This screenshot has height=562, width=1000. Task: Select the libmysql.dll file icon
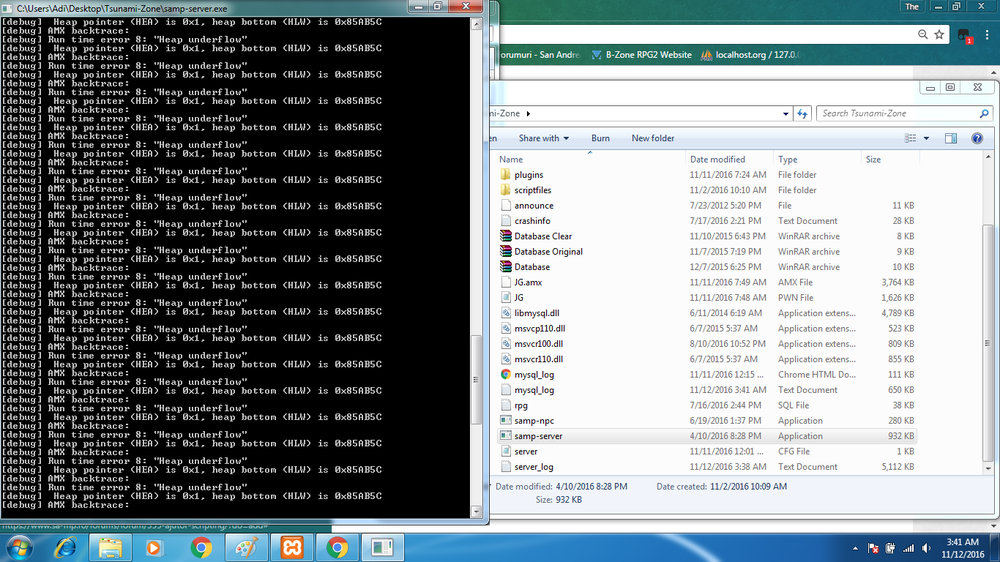(506, 313)
